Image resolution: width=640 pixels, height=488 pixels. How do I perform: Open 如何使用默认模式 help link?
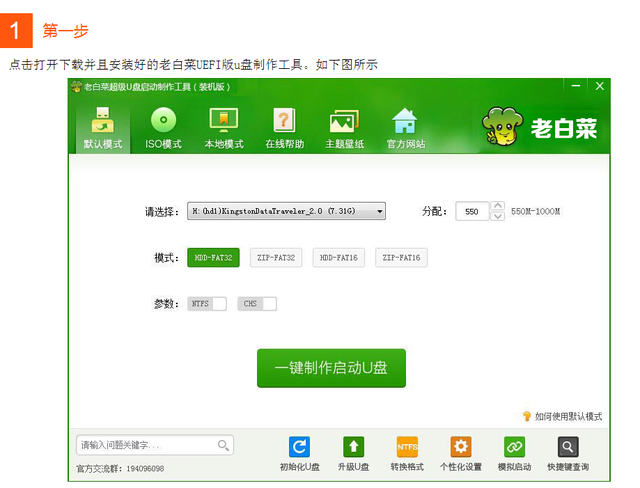point(568,417)
